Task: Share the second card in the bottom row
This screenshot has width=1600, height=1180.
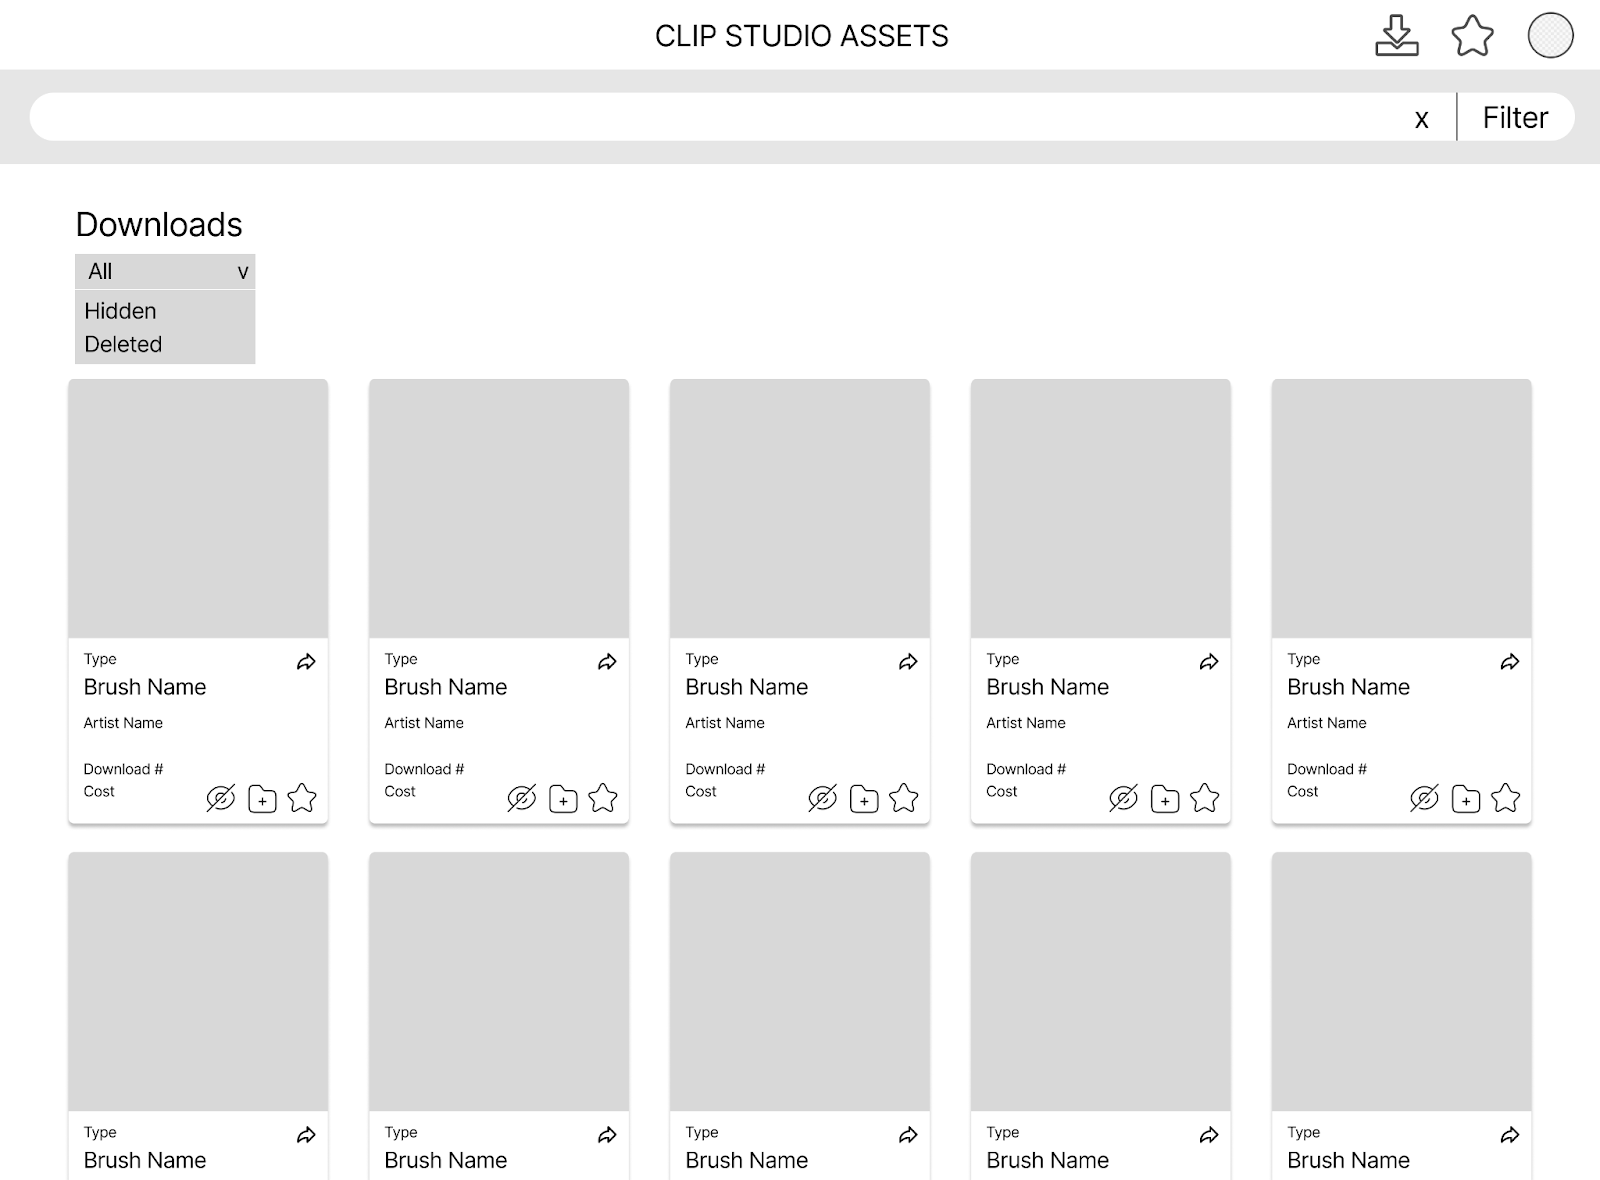Action: [x=607, y=1134]
